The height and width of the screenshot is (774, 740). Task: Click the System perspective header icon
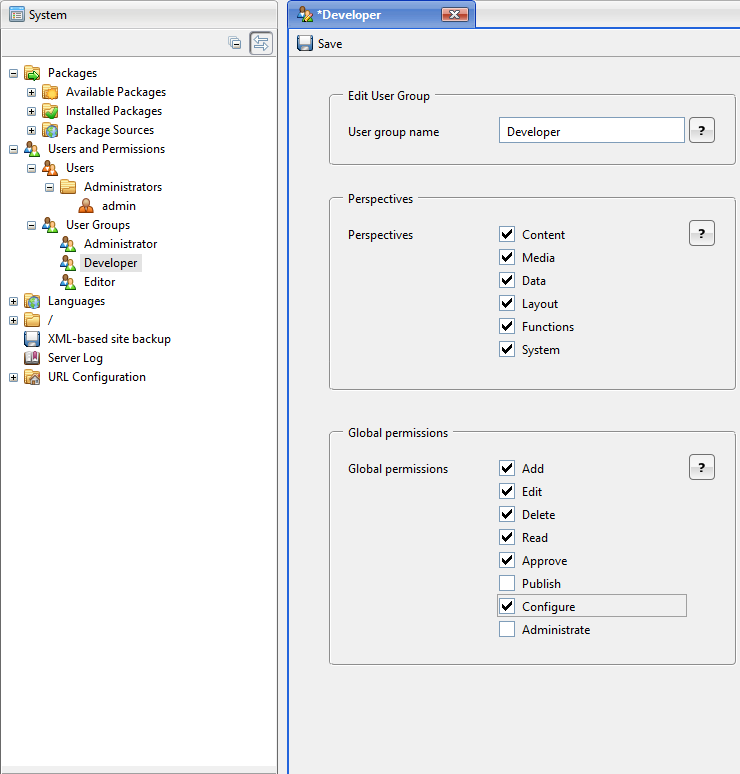17,14
